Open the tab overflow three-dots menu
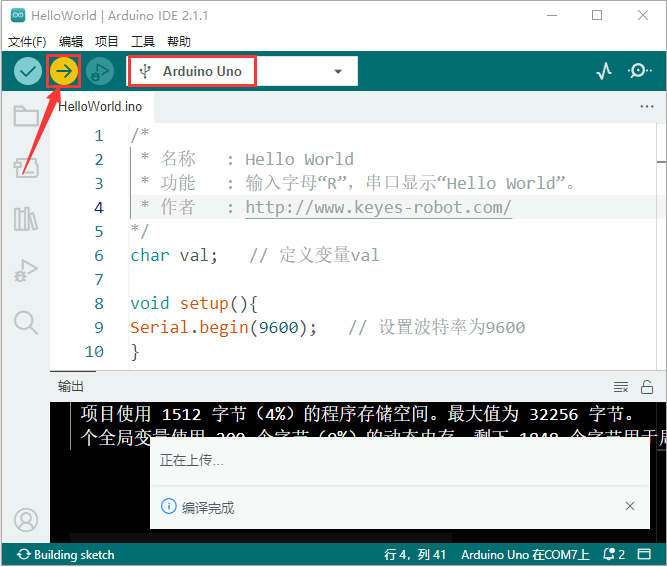This screenshot has width=667, height=567. coord(647,106)
